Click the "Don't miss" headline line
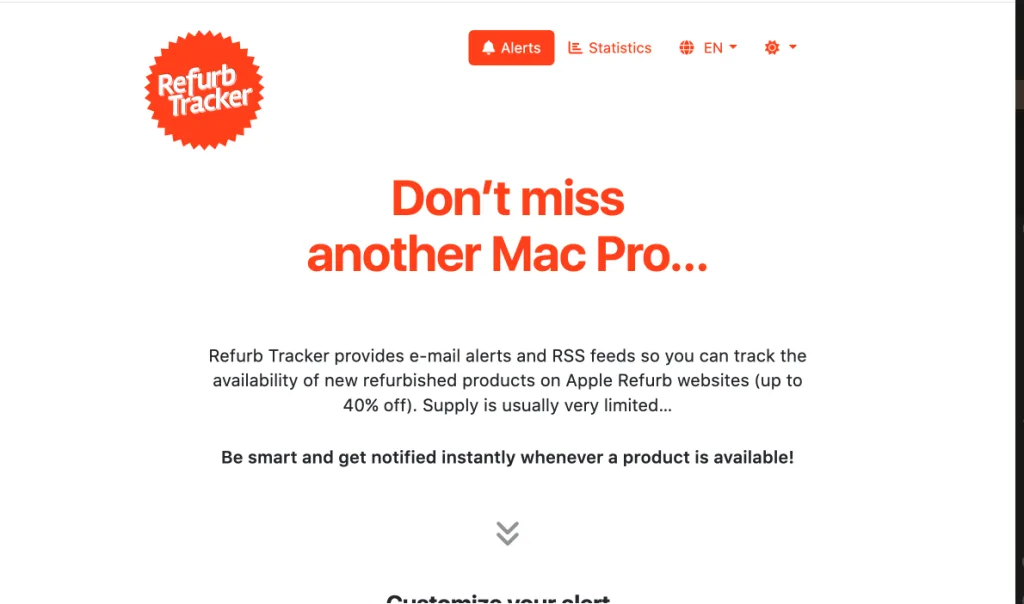 pos(507,199)
